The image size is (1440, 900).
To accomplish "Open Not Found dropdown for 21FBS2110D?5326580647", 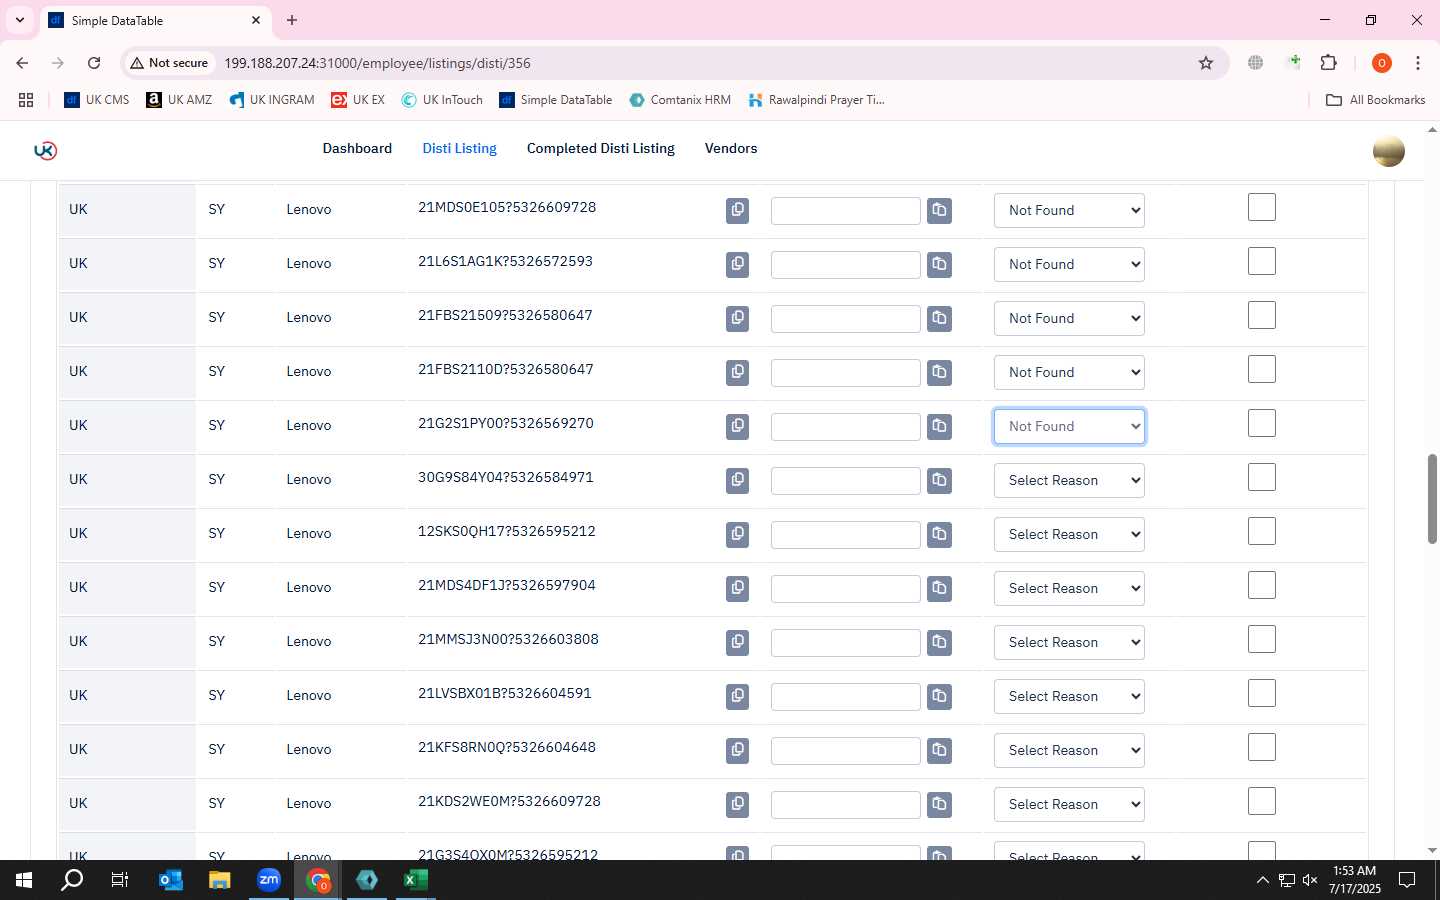I will click(x=1069, y=372).
